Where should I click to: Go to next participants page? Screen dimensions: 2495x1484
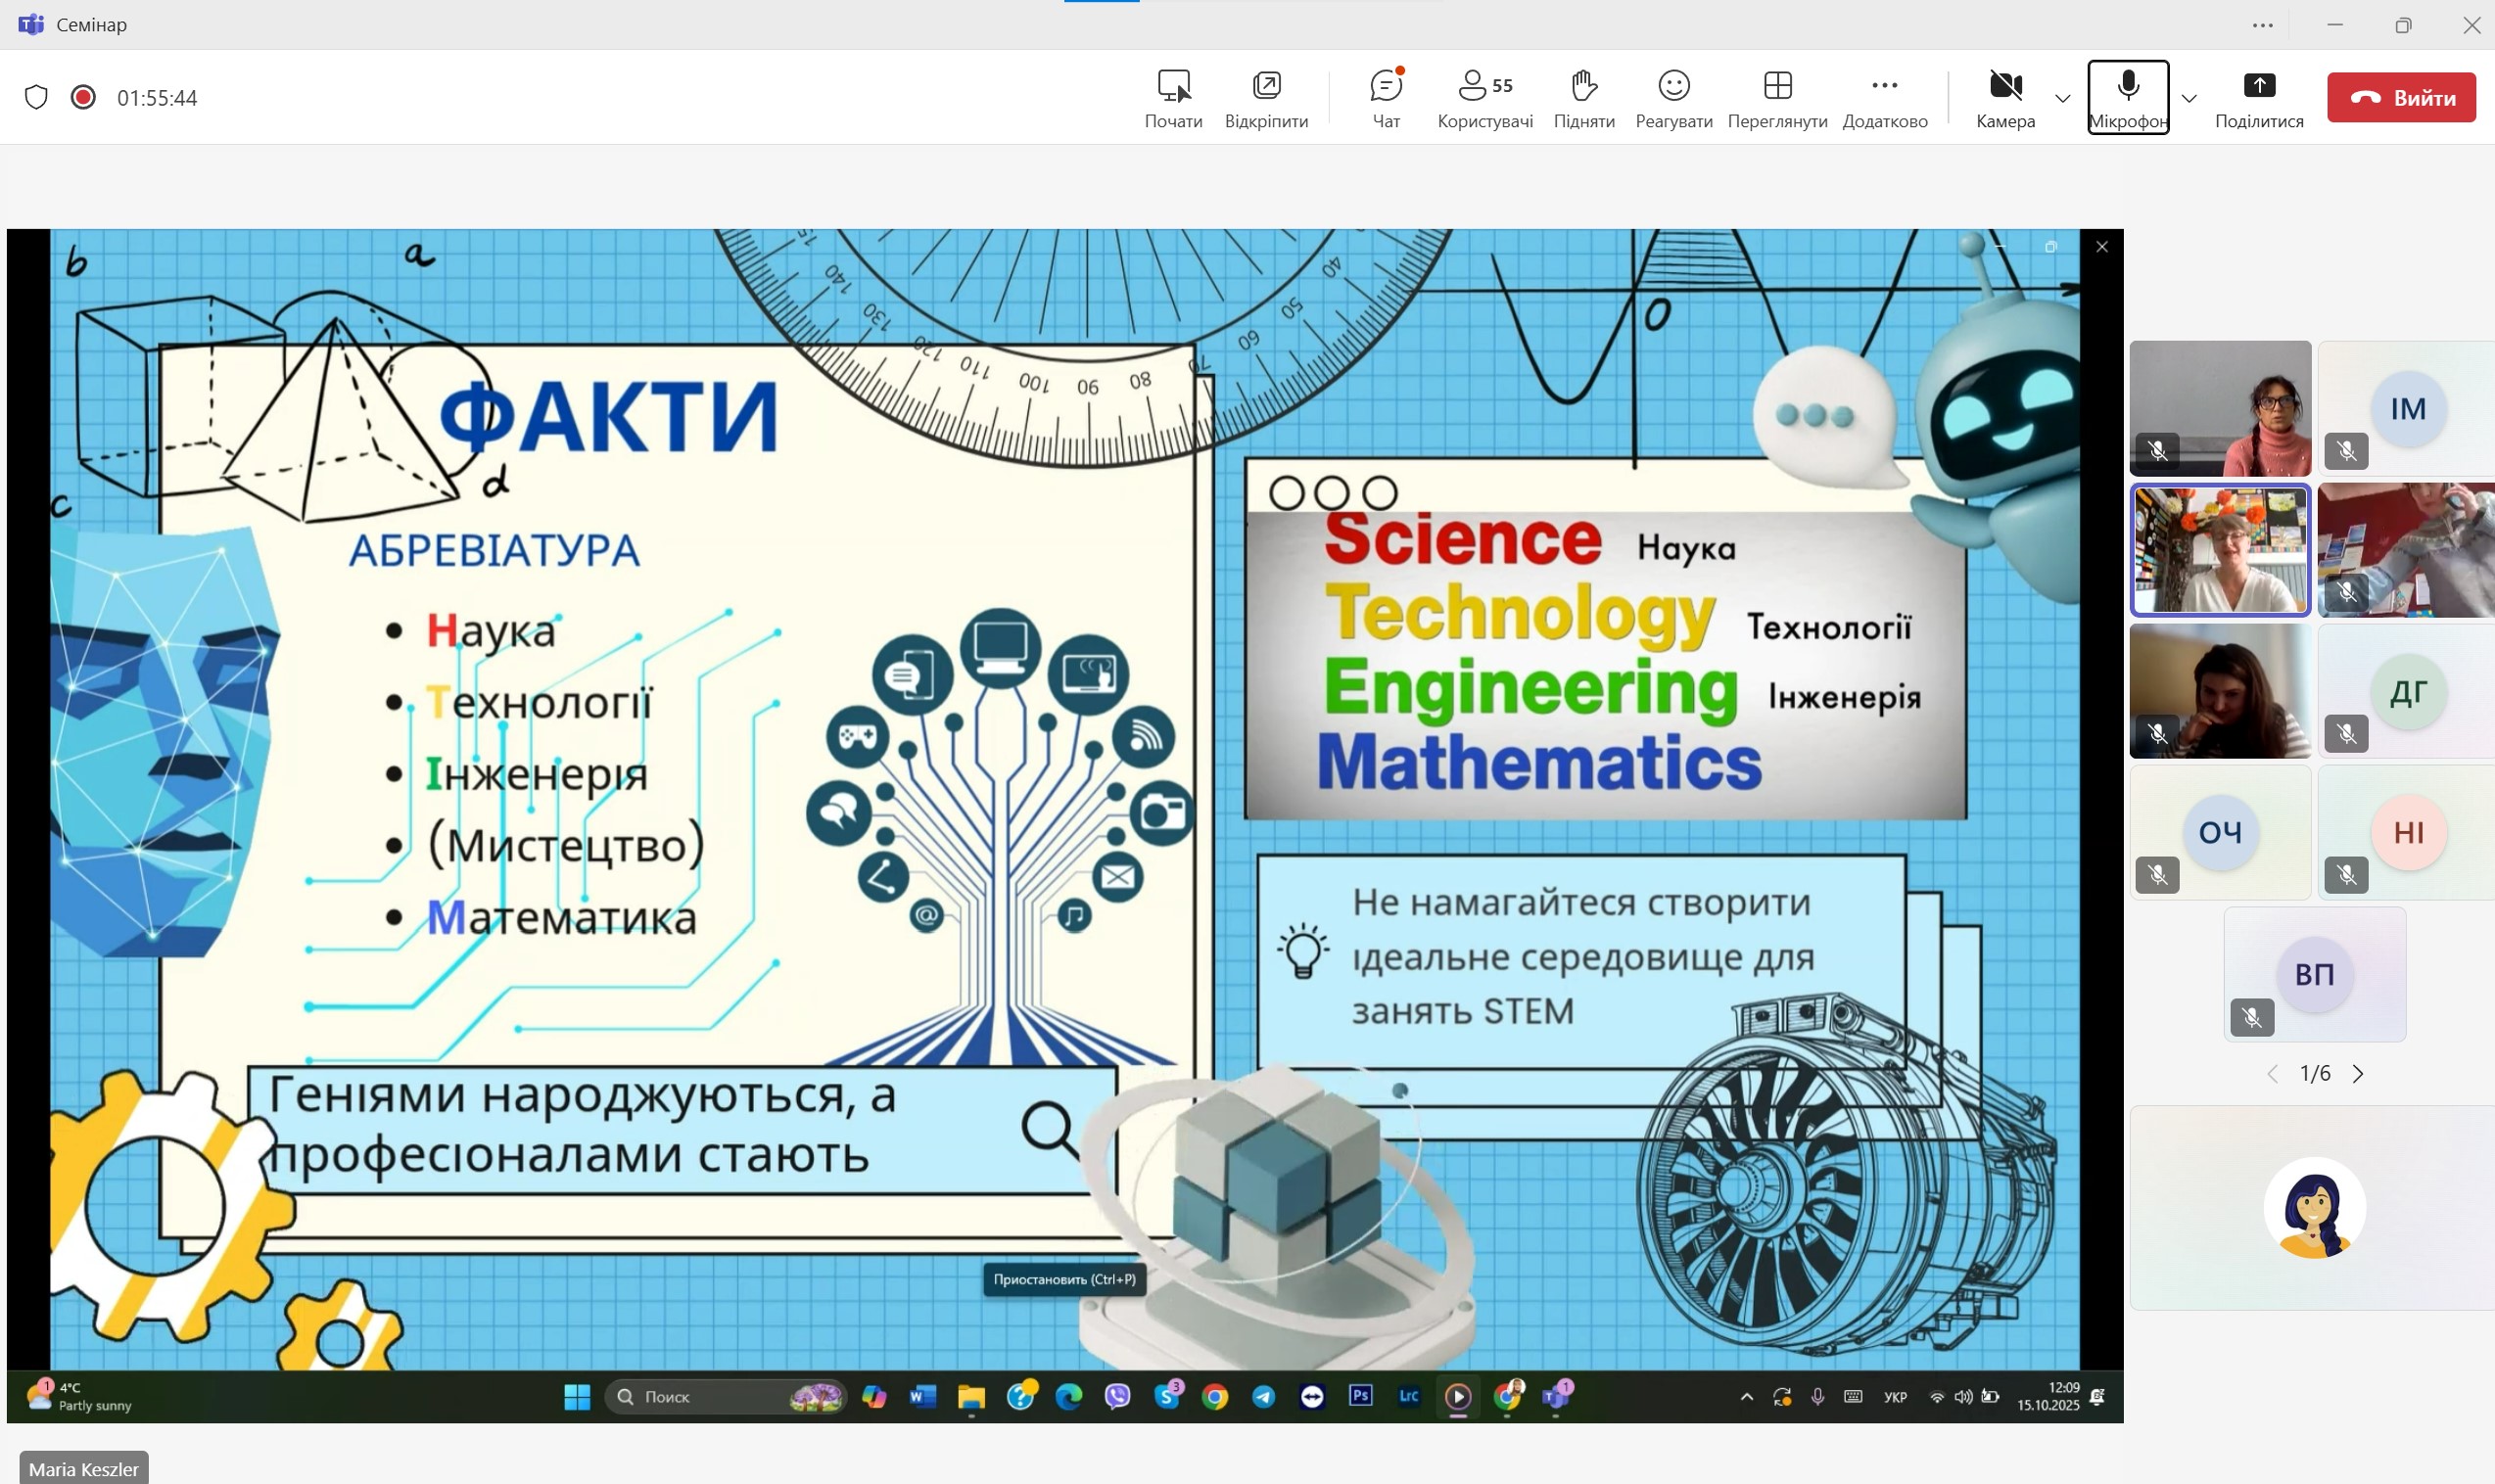tap(2358, 1074)
